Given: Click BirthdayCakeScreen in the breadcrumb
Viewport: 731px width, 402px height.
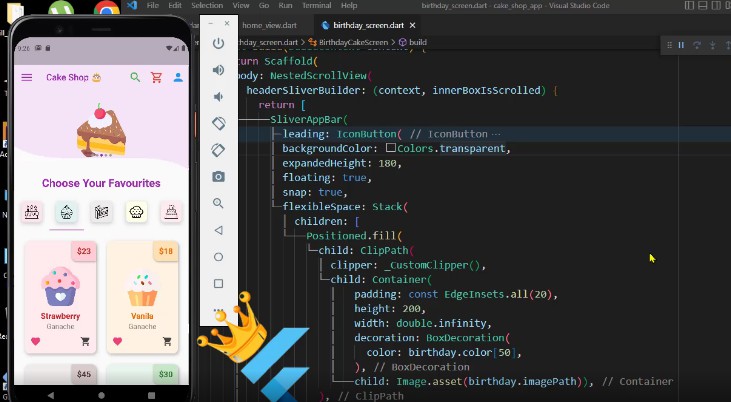Looking at the screenshot, I should pyautogui.click(x=353, y=42).
